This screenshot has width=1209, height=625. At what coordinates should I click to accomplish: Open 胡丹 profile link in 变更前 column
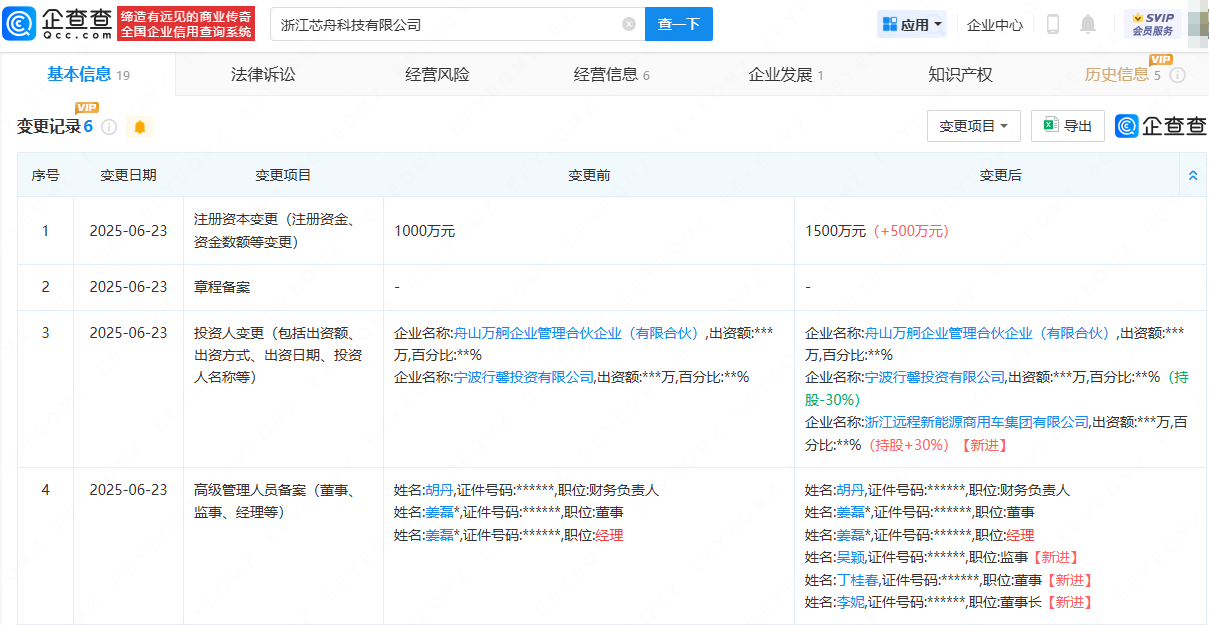click(x=439, y=490)
